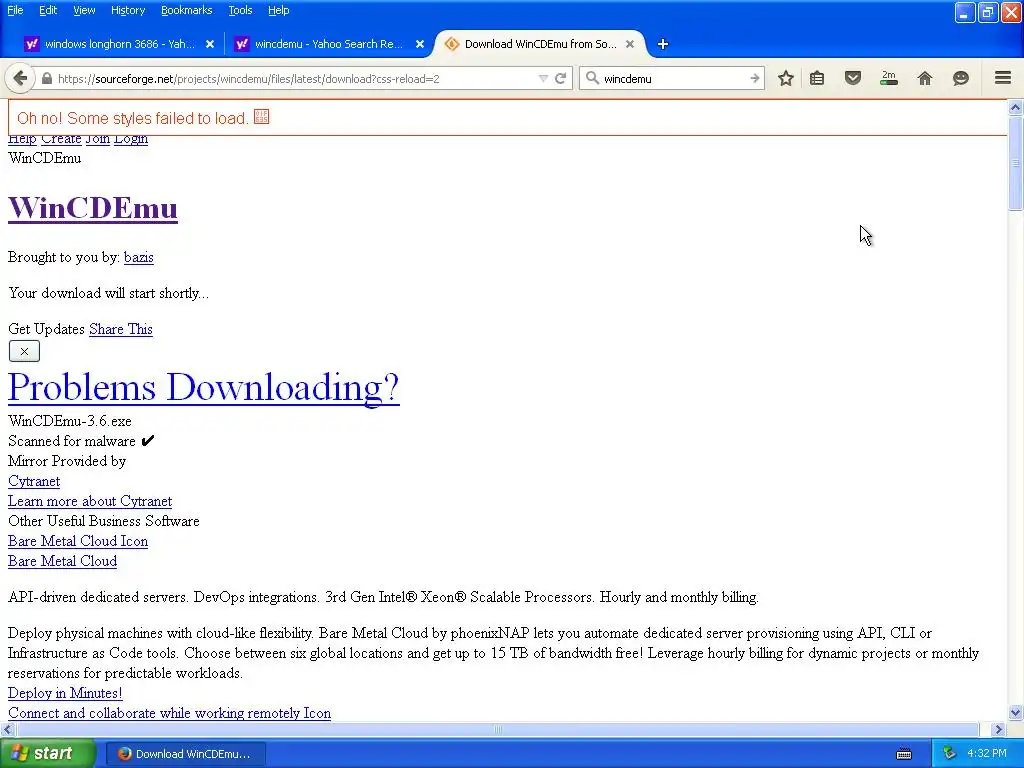Open the Firefox hamburger menu

point(1003,78)
